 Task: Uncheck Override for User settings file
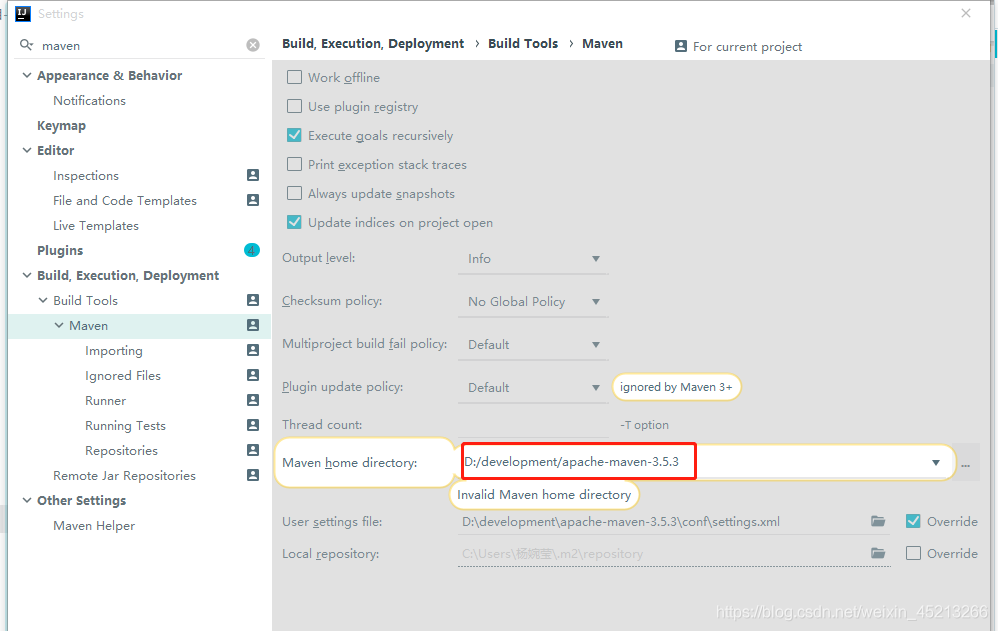[x=913, y=521]
